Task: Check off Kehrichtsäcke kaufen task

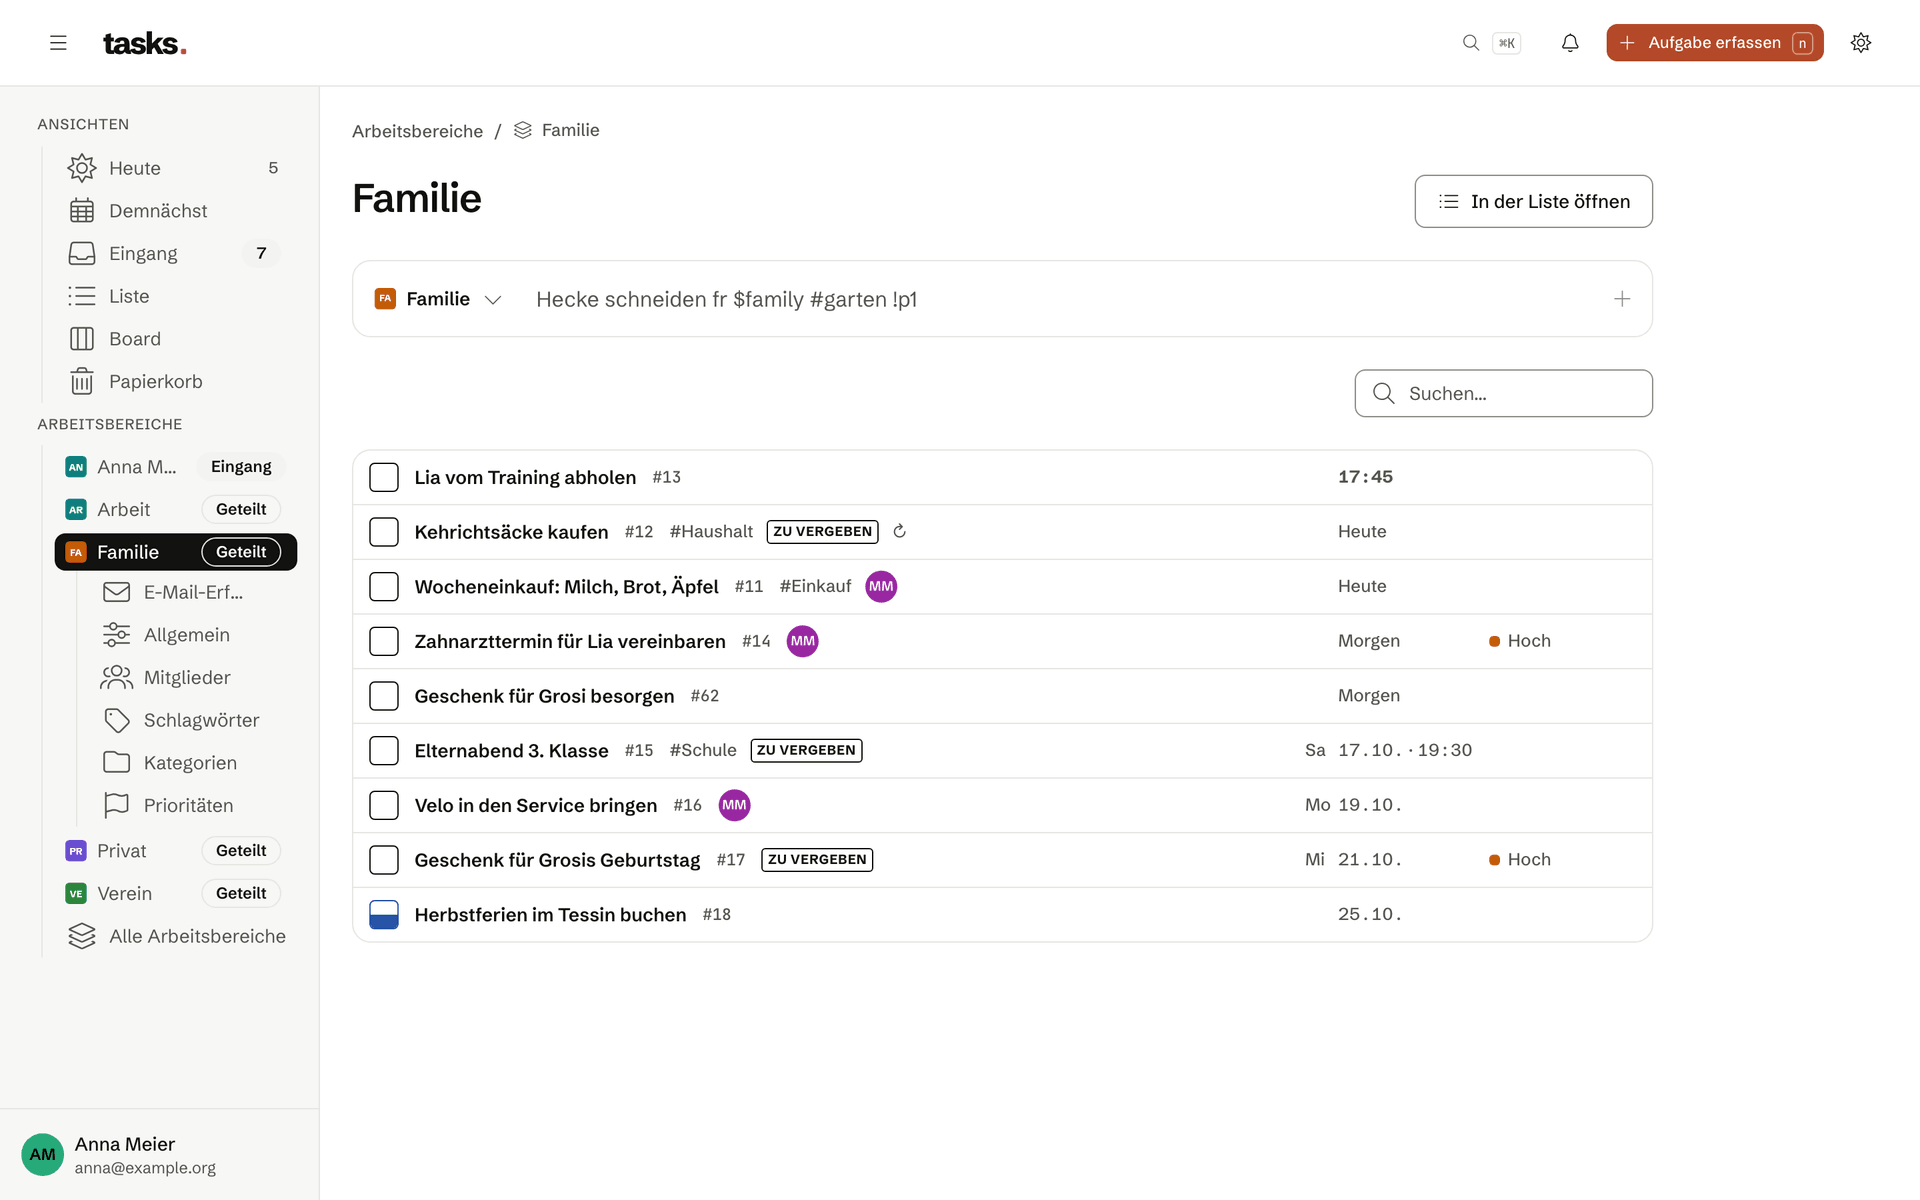Action: (384, 532)
